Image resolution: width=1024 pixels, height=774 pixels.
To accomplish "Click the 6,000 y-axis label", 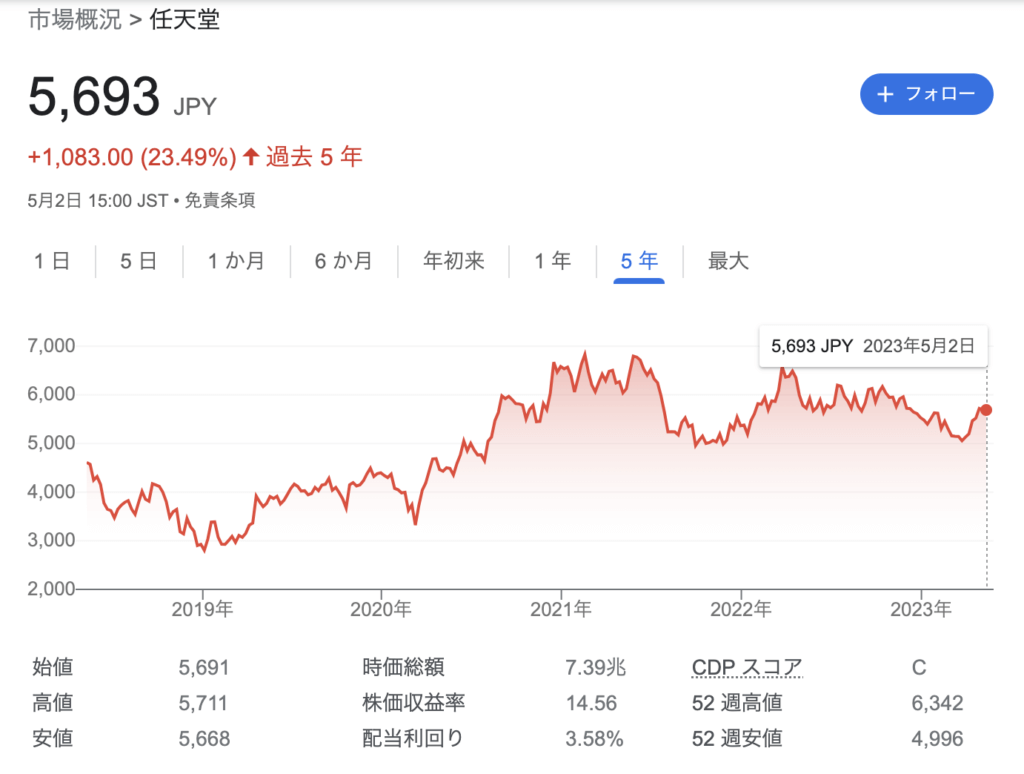I will point(51,394).
